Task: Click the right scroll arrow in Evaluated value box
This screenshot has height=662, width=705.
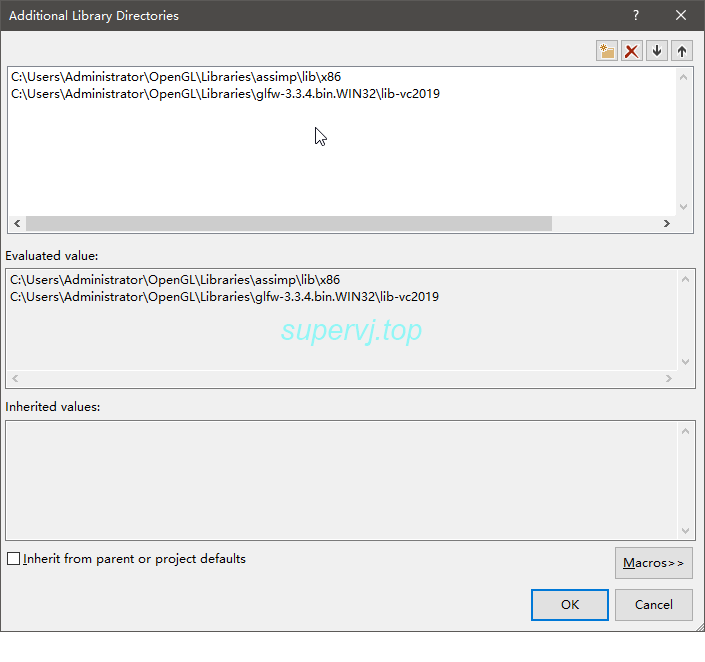Action: pyautogui.click(x=669, y=379)
